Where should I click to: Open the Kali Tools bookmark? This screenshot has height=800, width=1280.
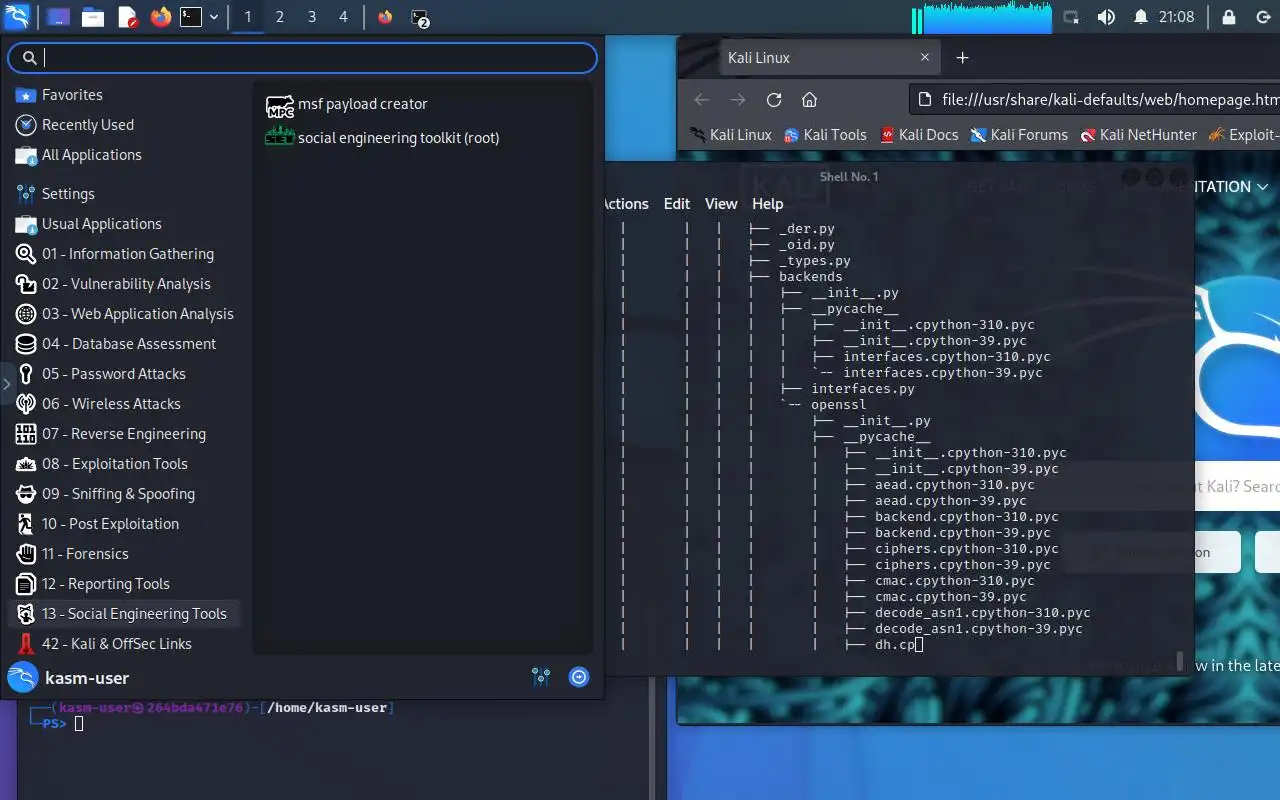click(x=825, y=135)
